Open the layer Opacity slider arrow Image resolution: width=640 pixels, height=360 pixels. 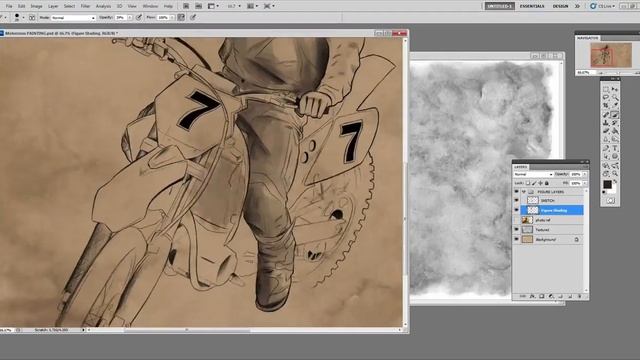(x=584, y=174)
